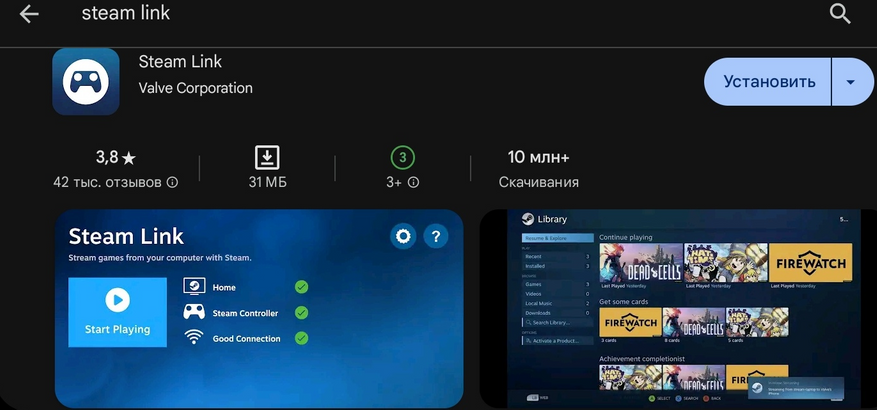Click the 42 тыс. отзывов text
The height and width of the screenshot is (410, 877).
coord(107,182)
